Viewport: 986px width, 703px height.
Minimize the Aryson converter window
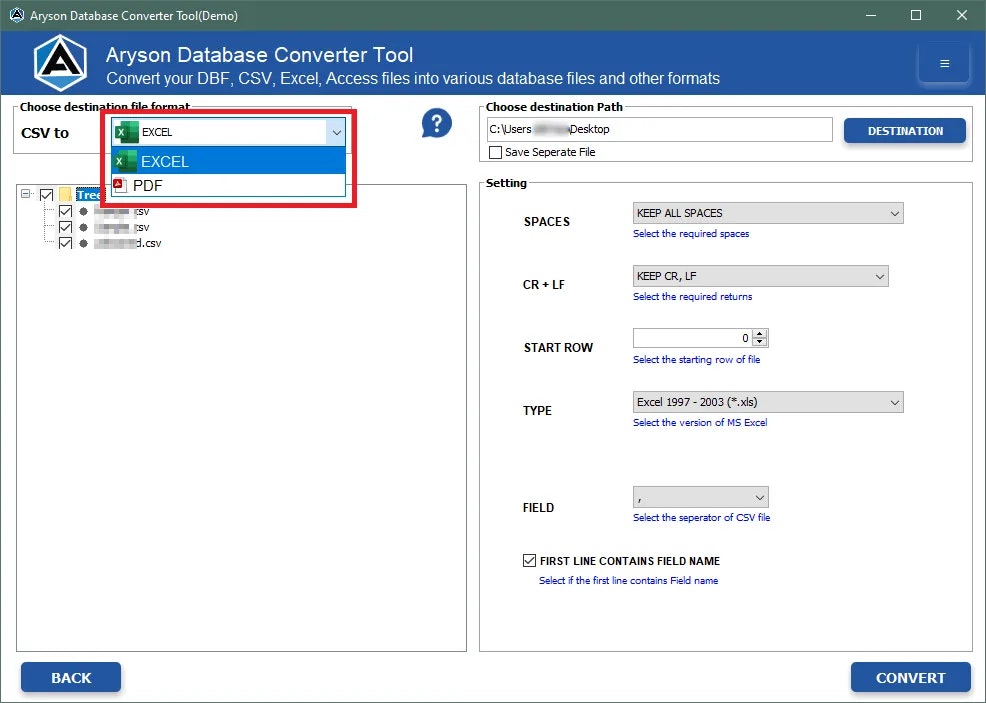pos(871,15)
